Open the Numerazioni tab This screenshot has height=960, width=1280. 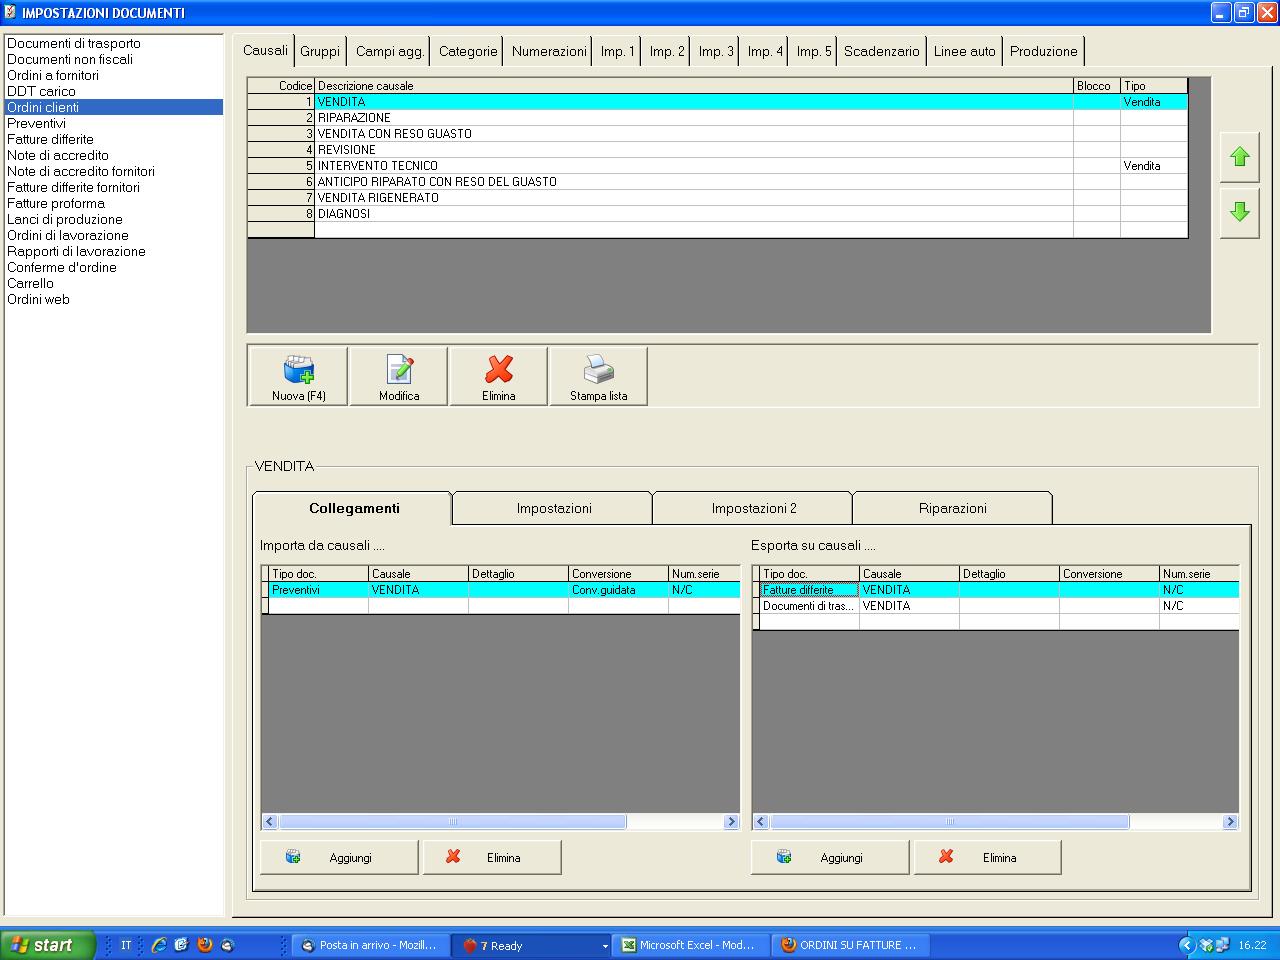pyautogui.click(x=549, y=51)
